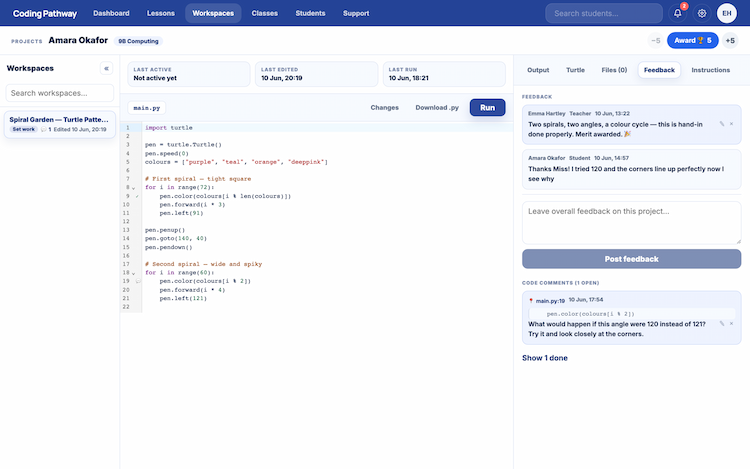Click the Coding Pathway logo

click(x=44, y=13)
